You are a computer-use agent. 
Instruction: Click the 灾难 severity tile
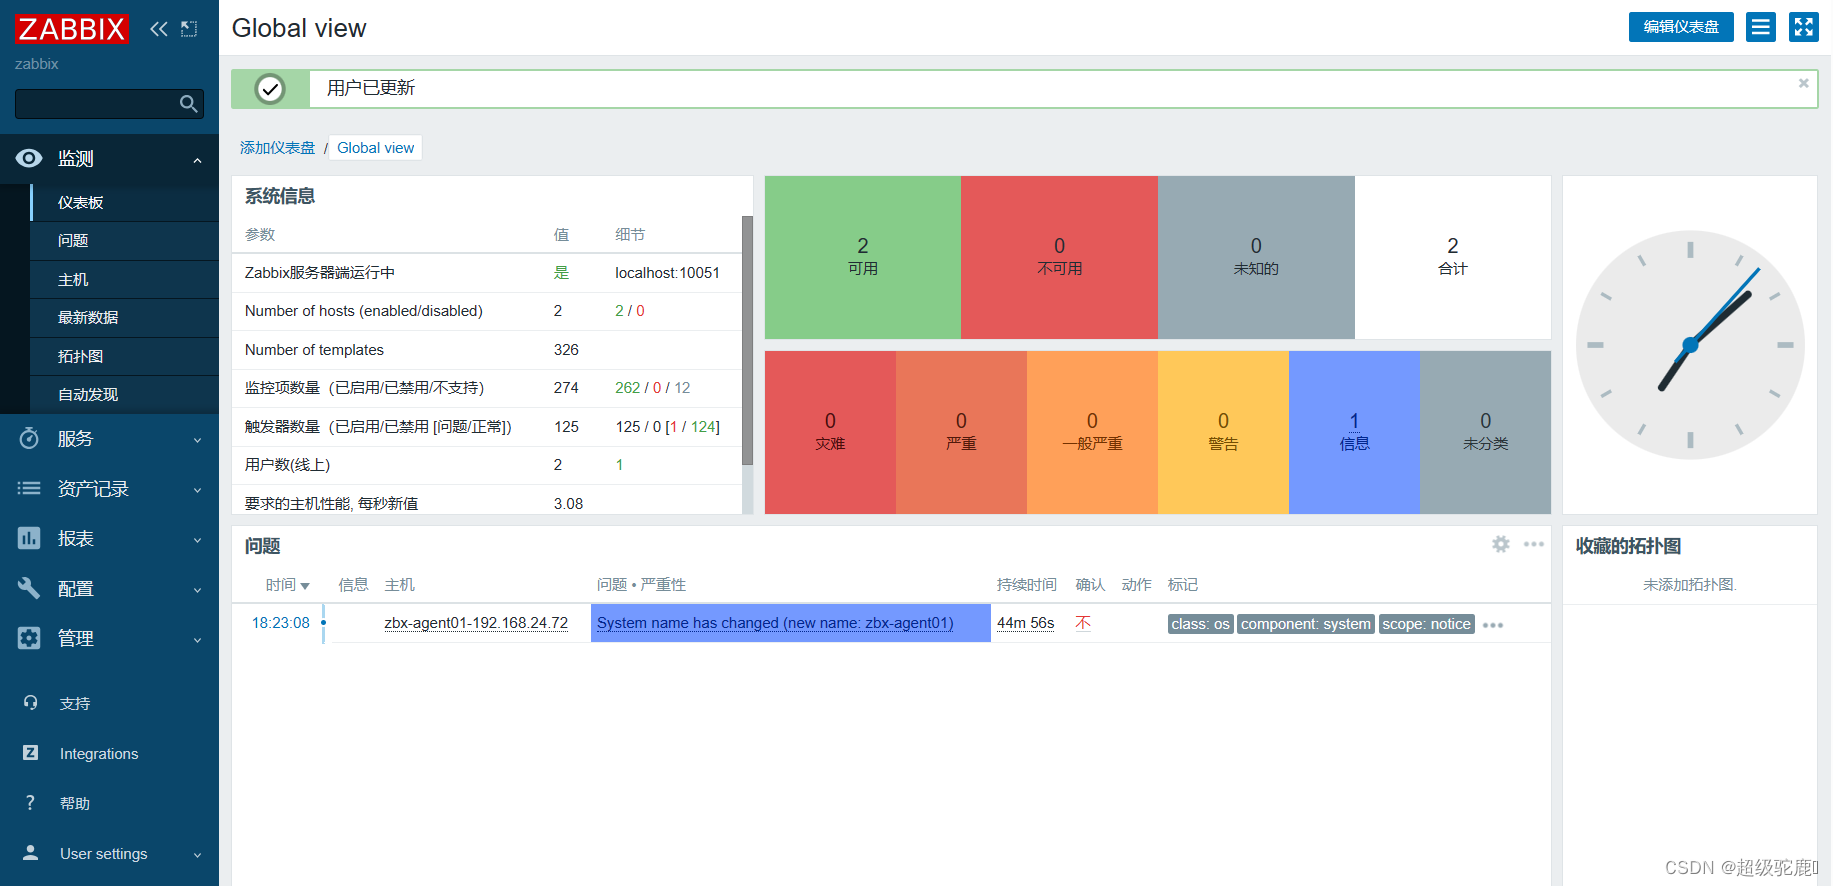830,432
